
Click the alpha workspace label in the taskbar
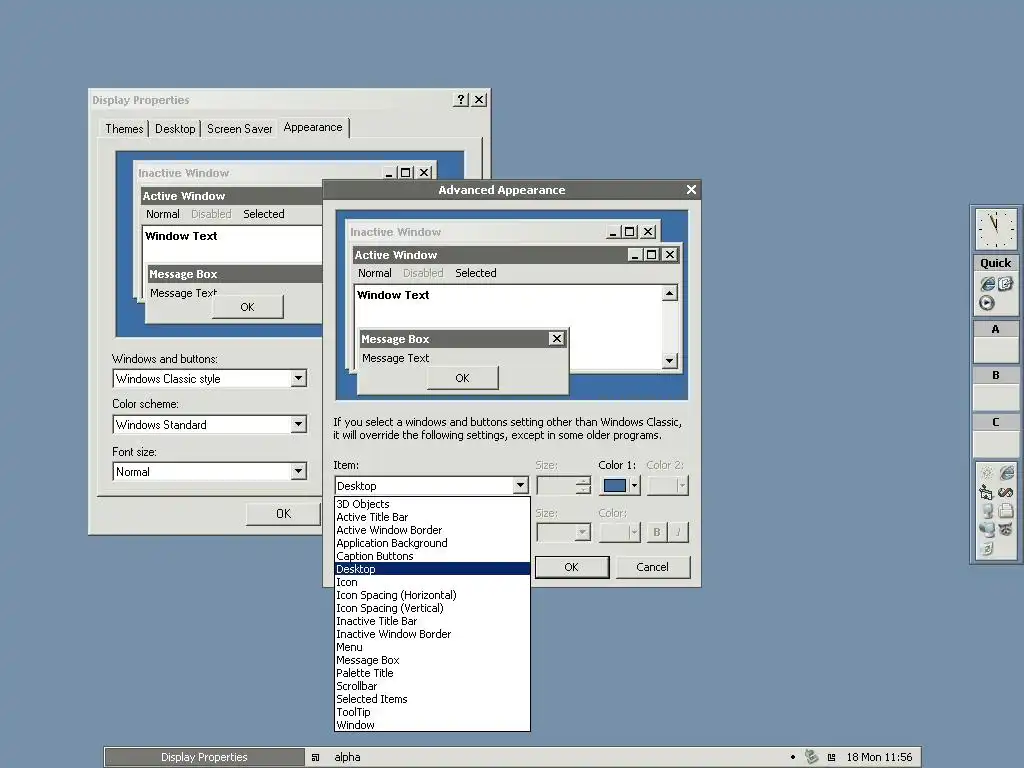[347, 758]
